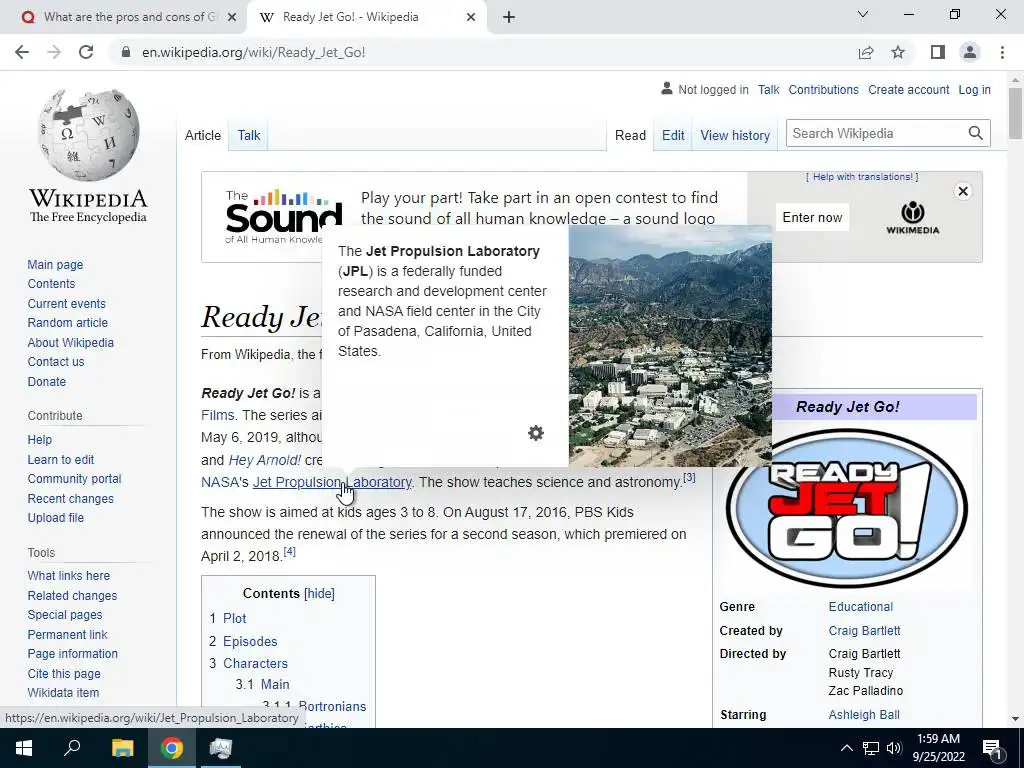Go back to the previous page
Viewport: 1024px width, 768px height.
tap(22, 52)
